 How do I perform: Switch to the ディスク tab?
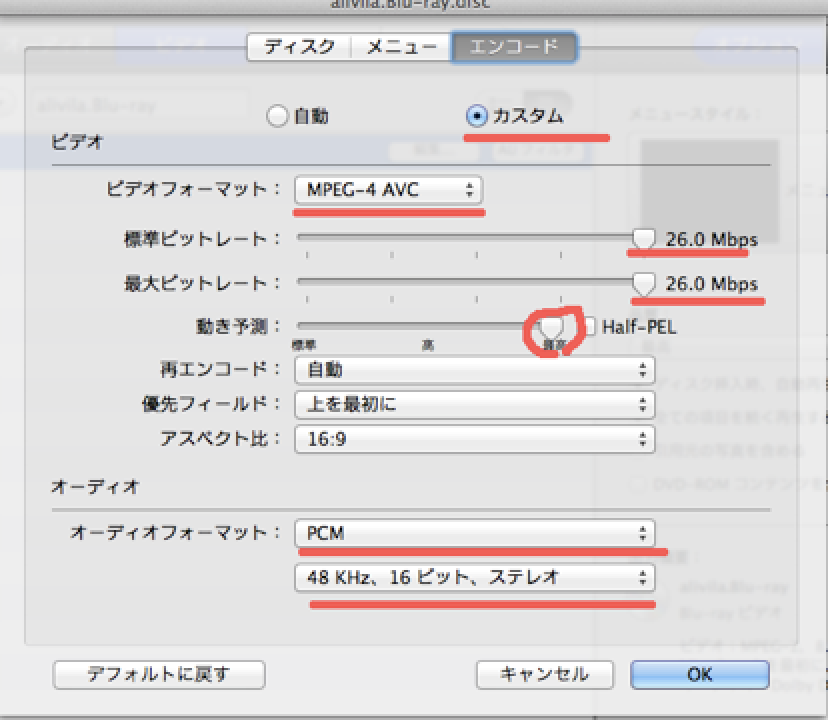point(299,47)
